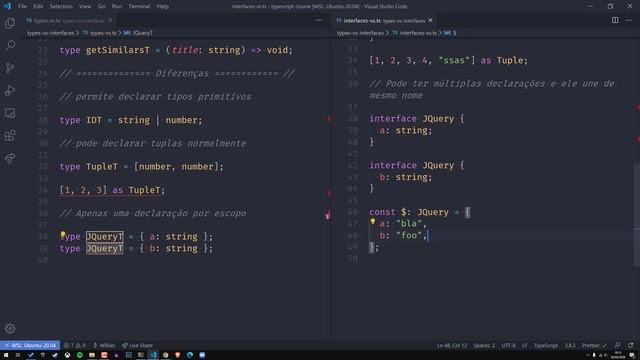Screen dimensions: 640x360
Task: Open the Run and Debug view
Action: [10, 90]
